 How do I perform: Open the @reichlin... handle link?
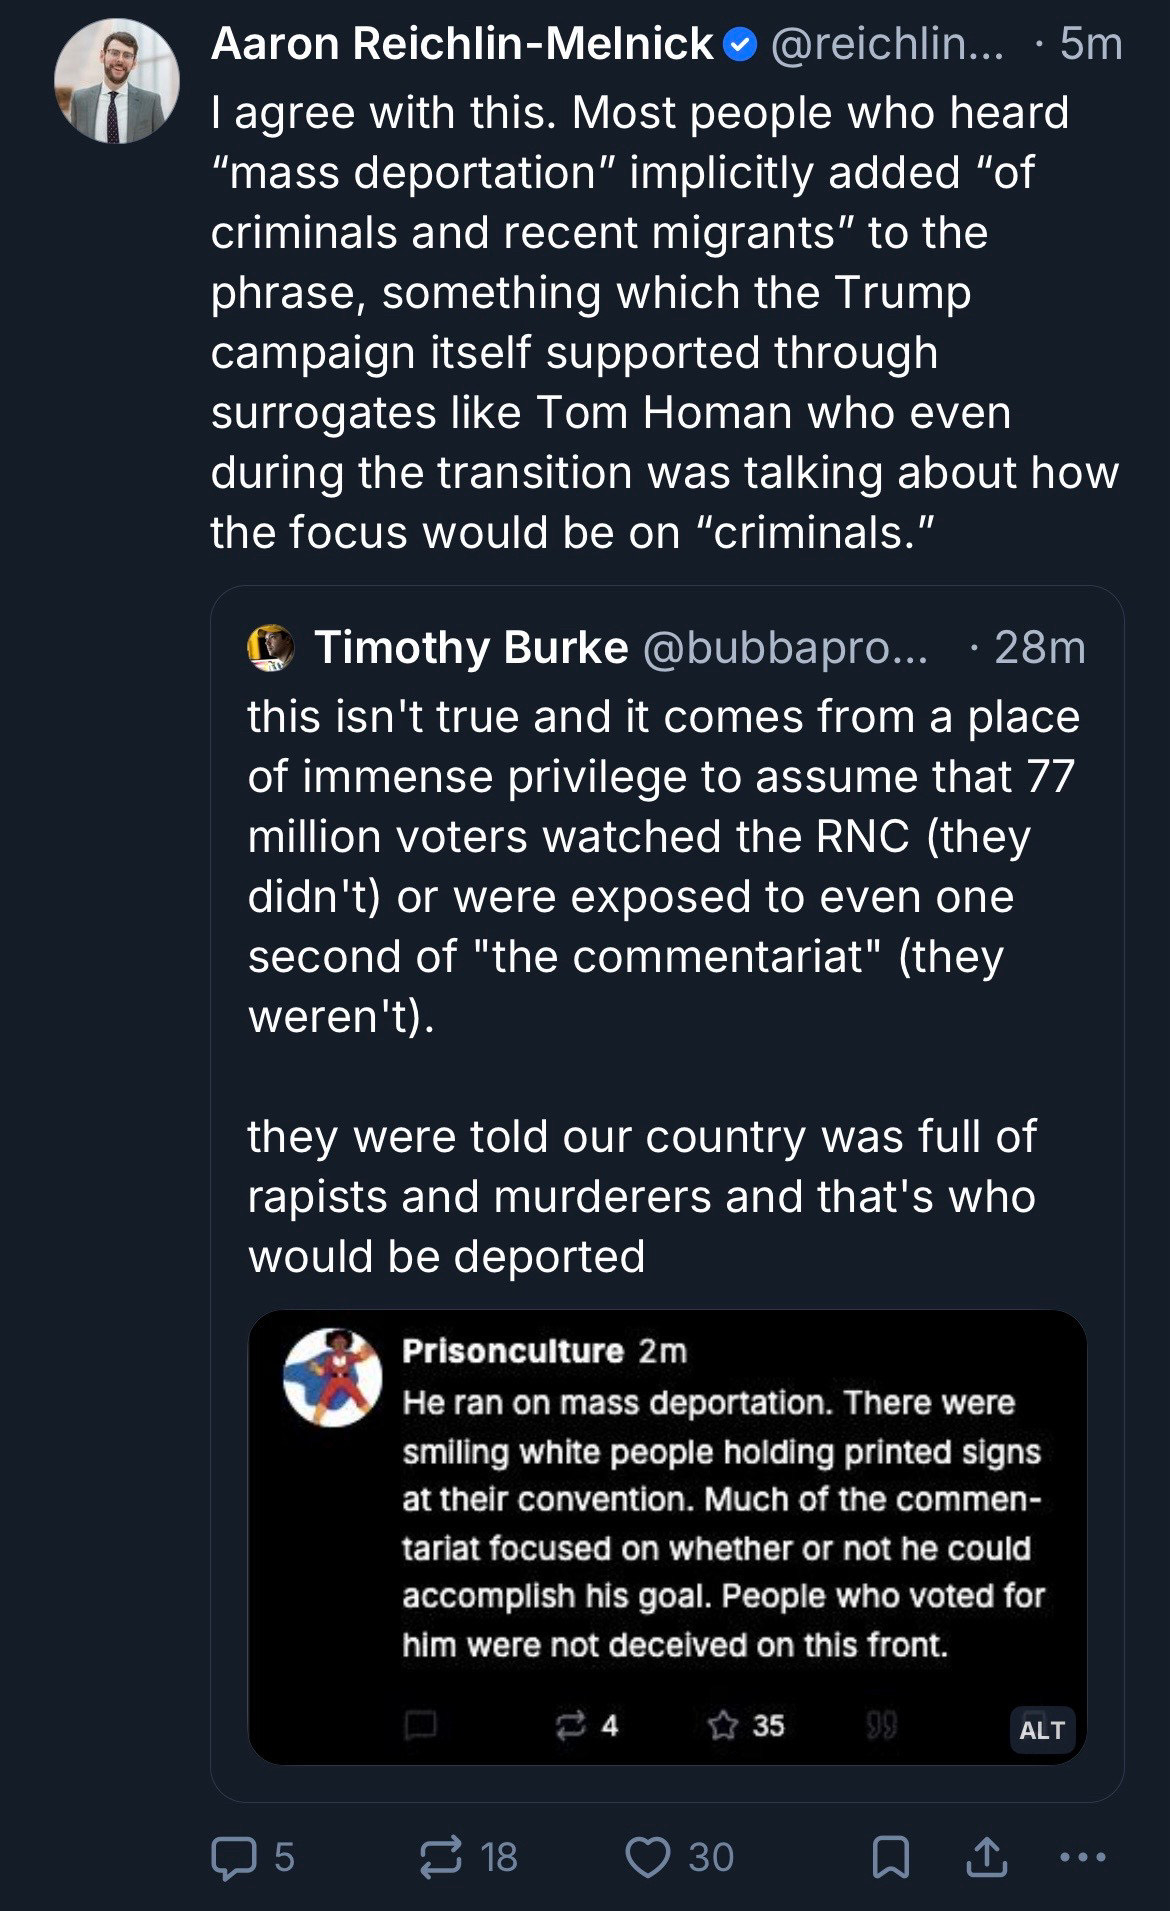coord(886,44)
